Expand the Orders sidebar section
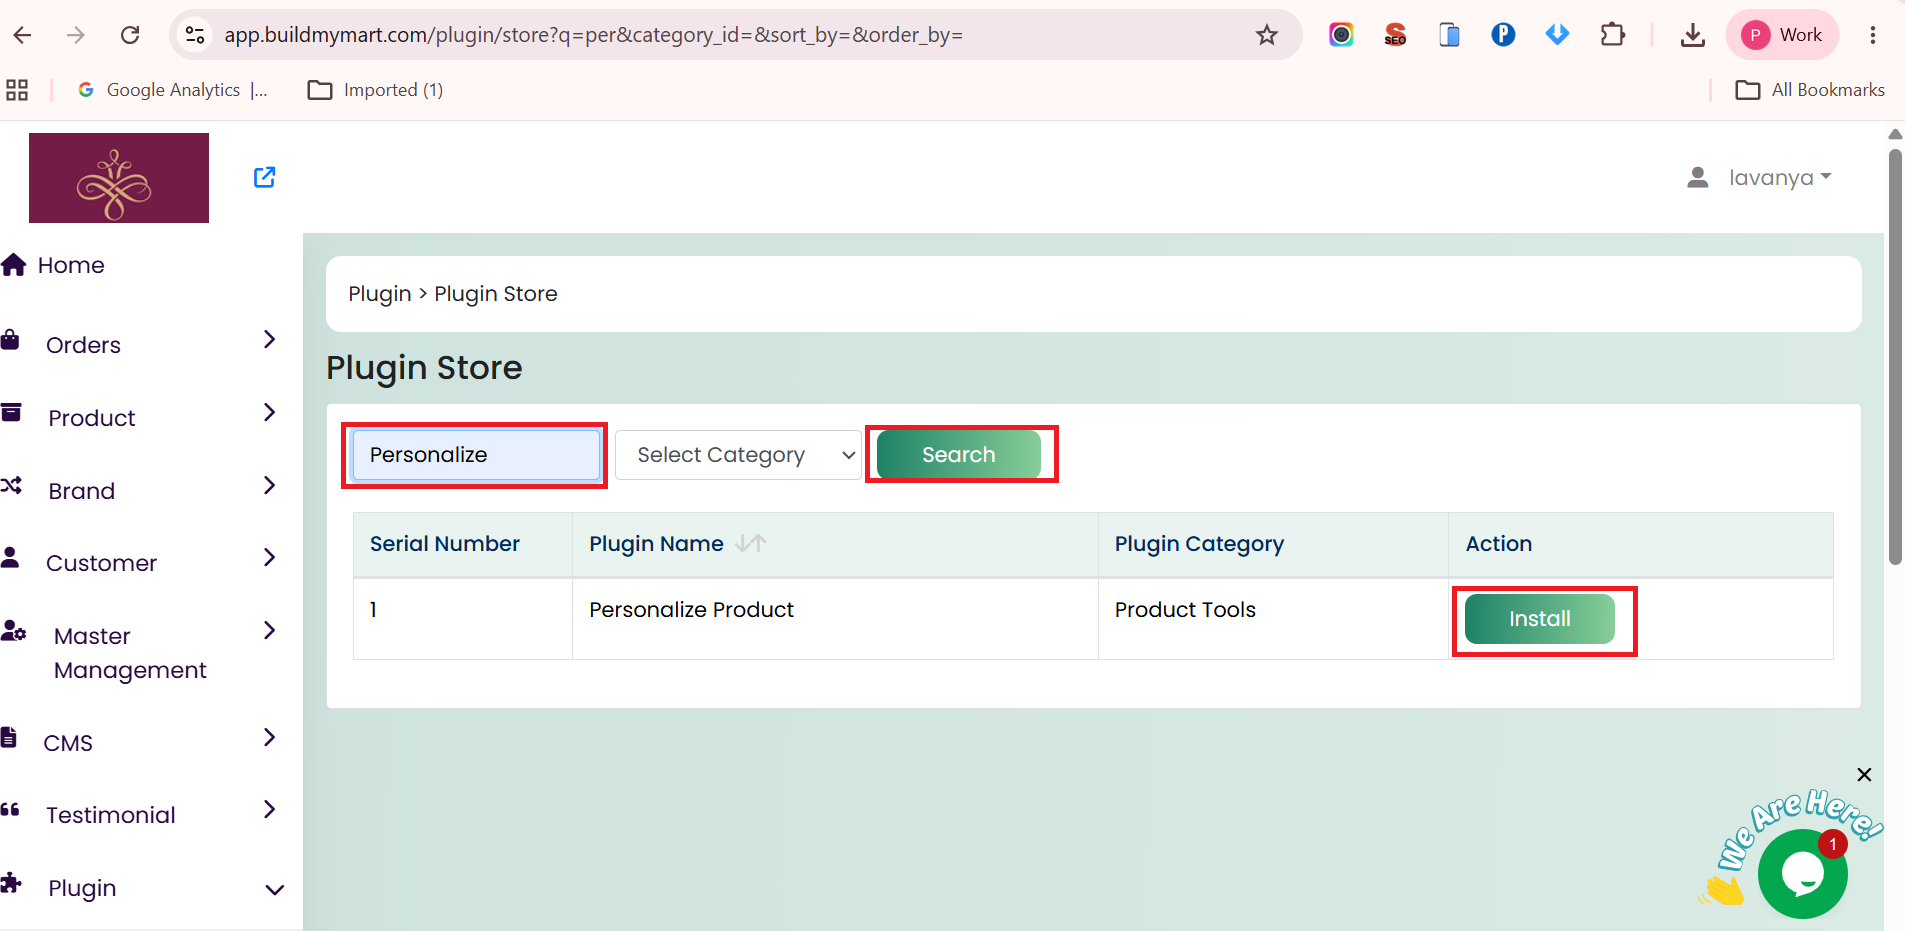The width and height of the screenshot is (1905, 931). [x=269, y=339]
